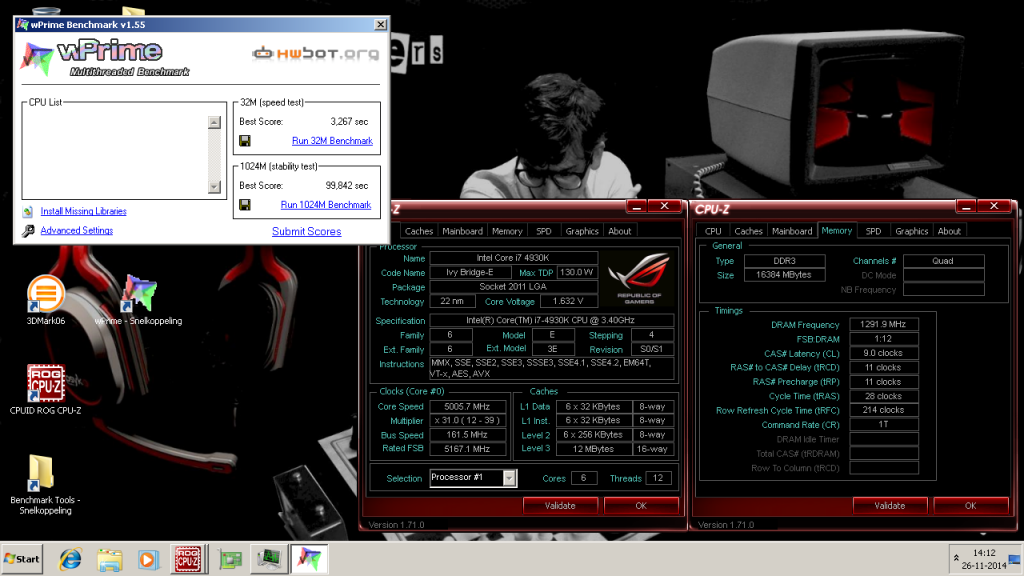1024x576 pixels.
Task: Click Validate in the left CPU-Z window
Action: 560,505
